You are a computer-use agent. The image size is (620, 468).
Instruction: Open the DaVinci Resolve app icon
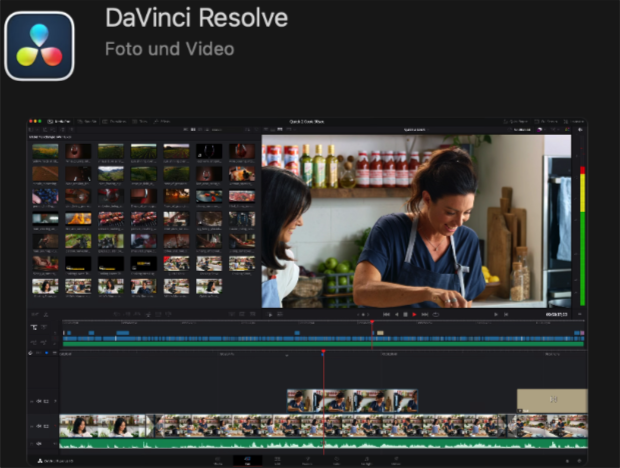click(39, 46)
